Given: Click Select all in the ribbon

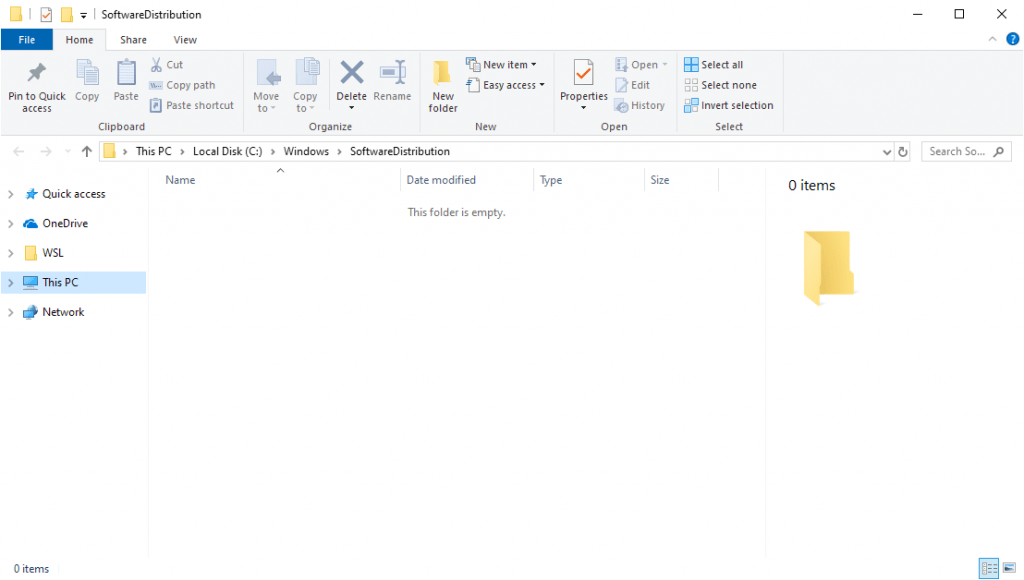Looking at the screenshot, I should pyautogui.click(x=713, y=65).
